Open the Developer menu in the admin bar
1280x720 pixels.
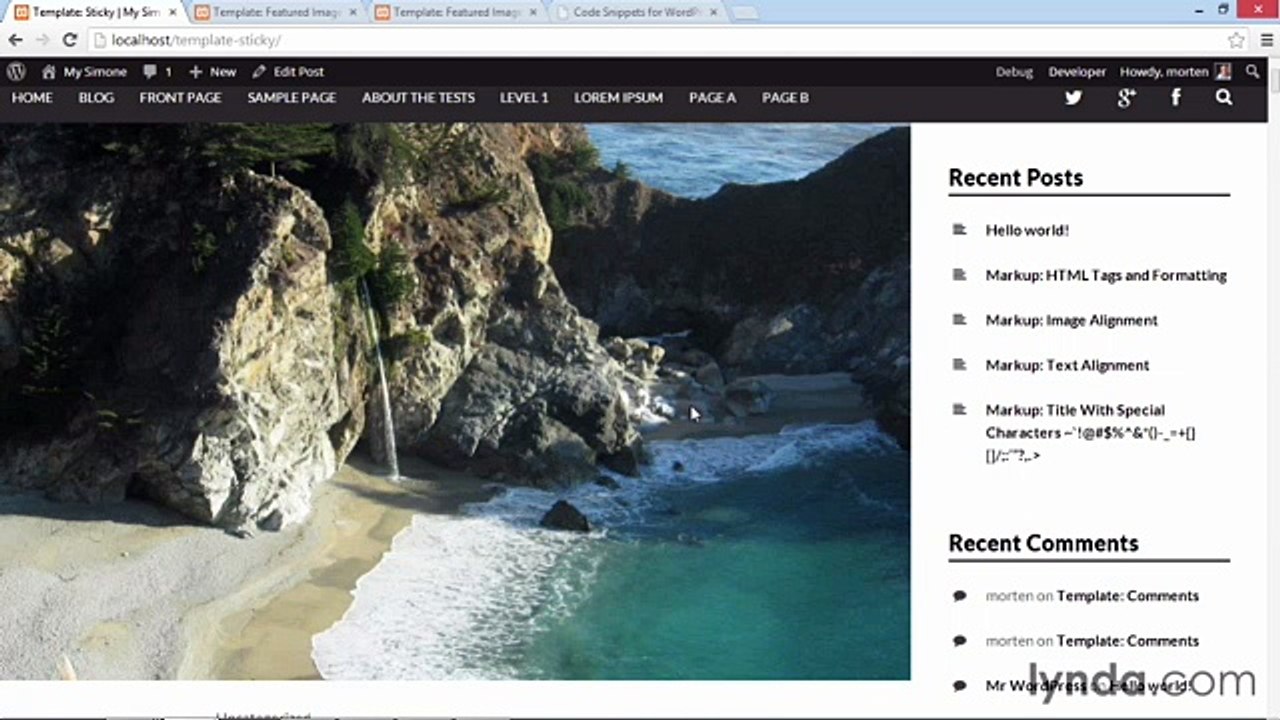pos(1077,72)
